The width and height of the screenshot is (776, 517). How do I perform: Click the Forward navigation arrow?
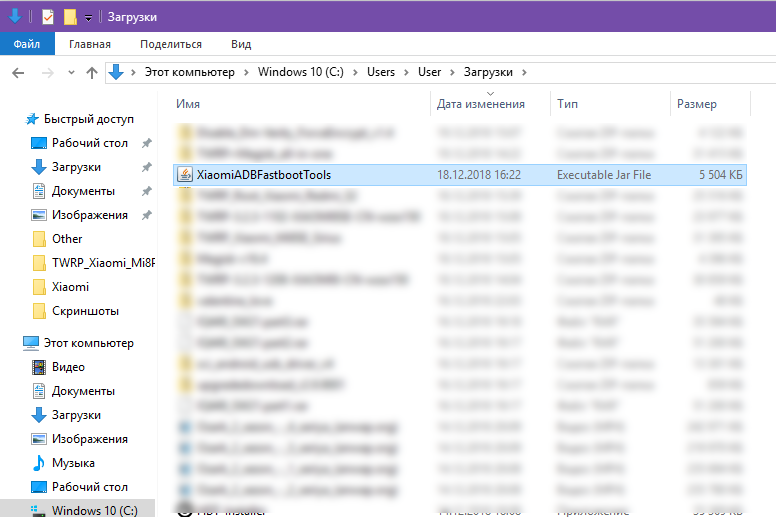point(46,73)
